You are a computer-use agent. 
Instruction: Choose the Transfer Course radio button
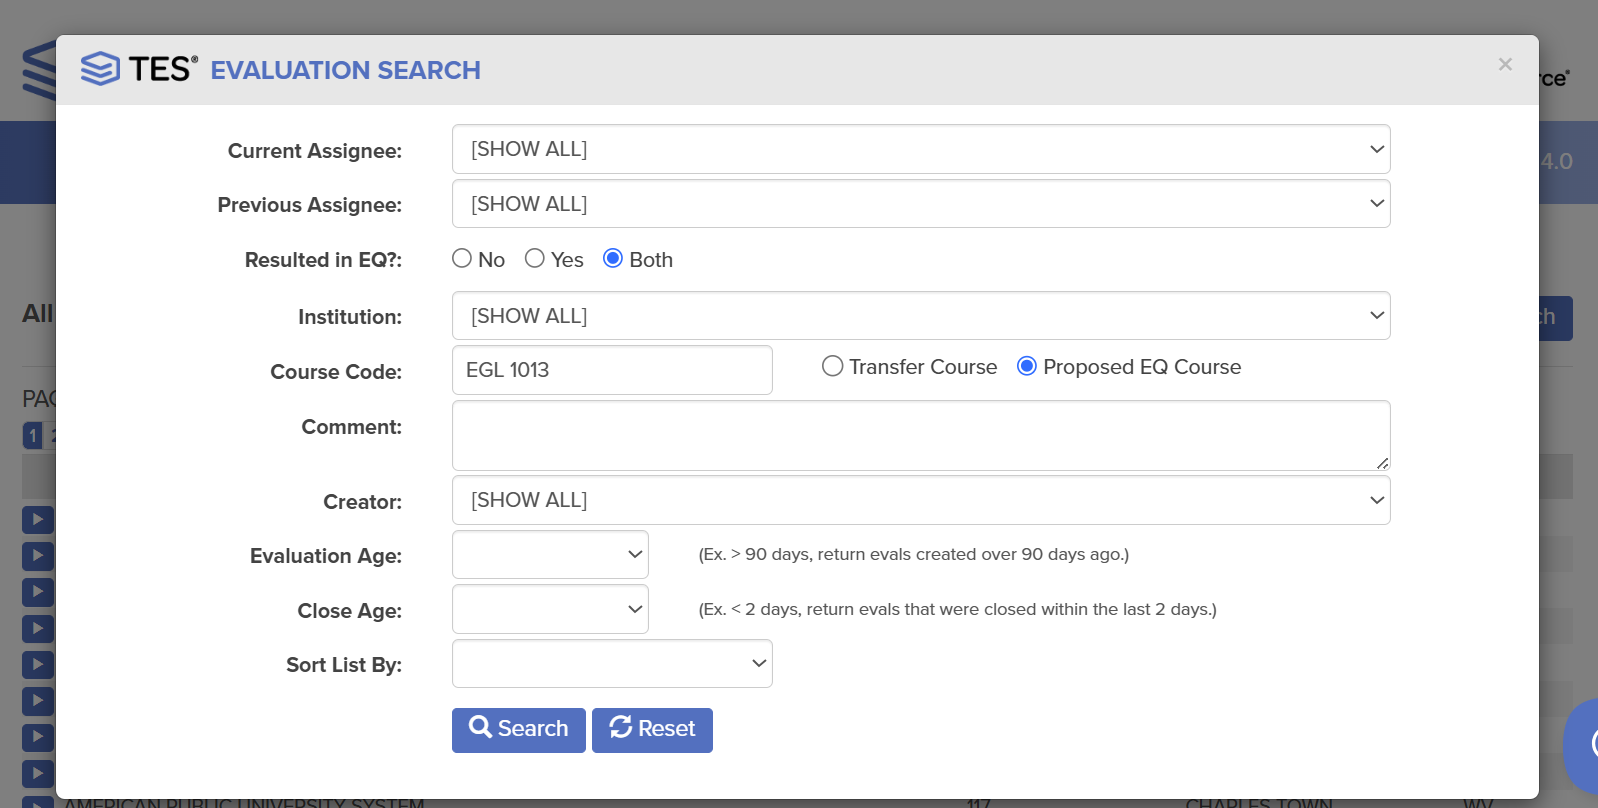point(832,367)
